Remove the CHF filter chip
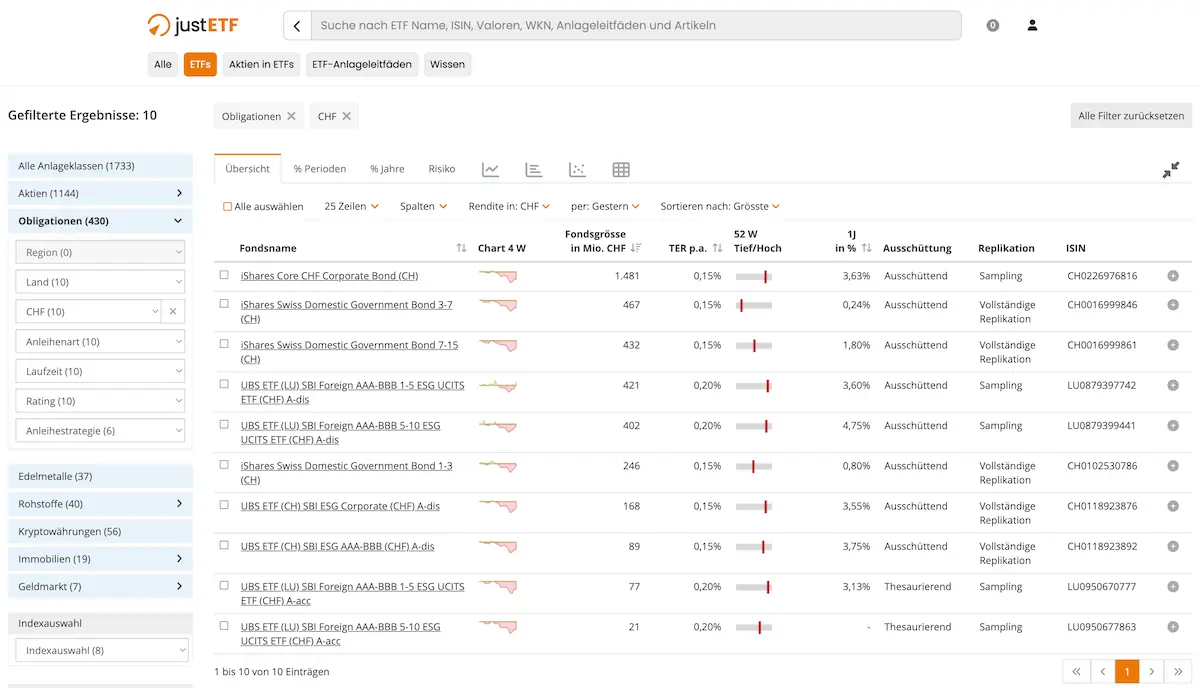This screenshot has width=1200, height=688. 347,116
